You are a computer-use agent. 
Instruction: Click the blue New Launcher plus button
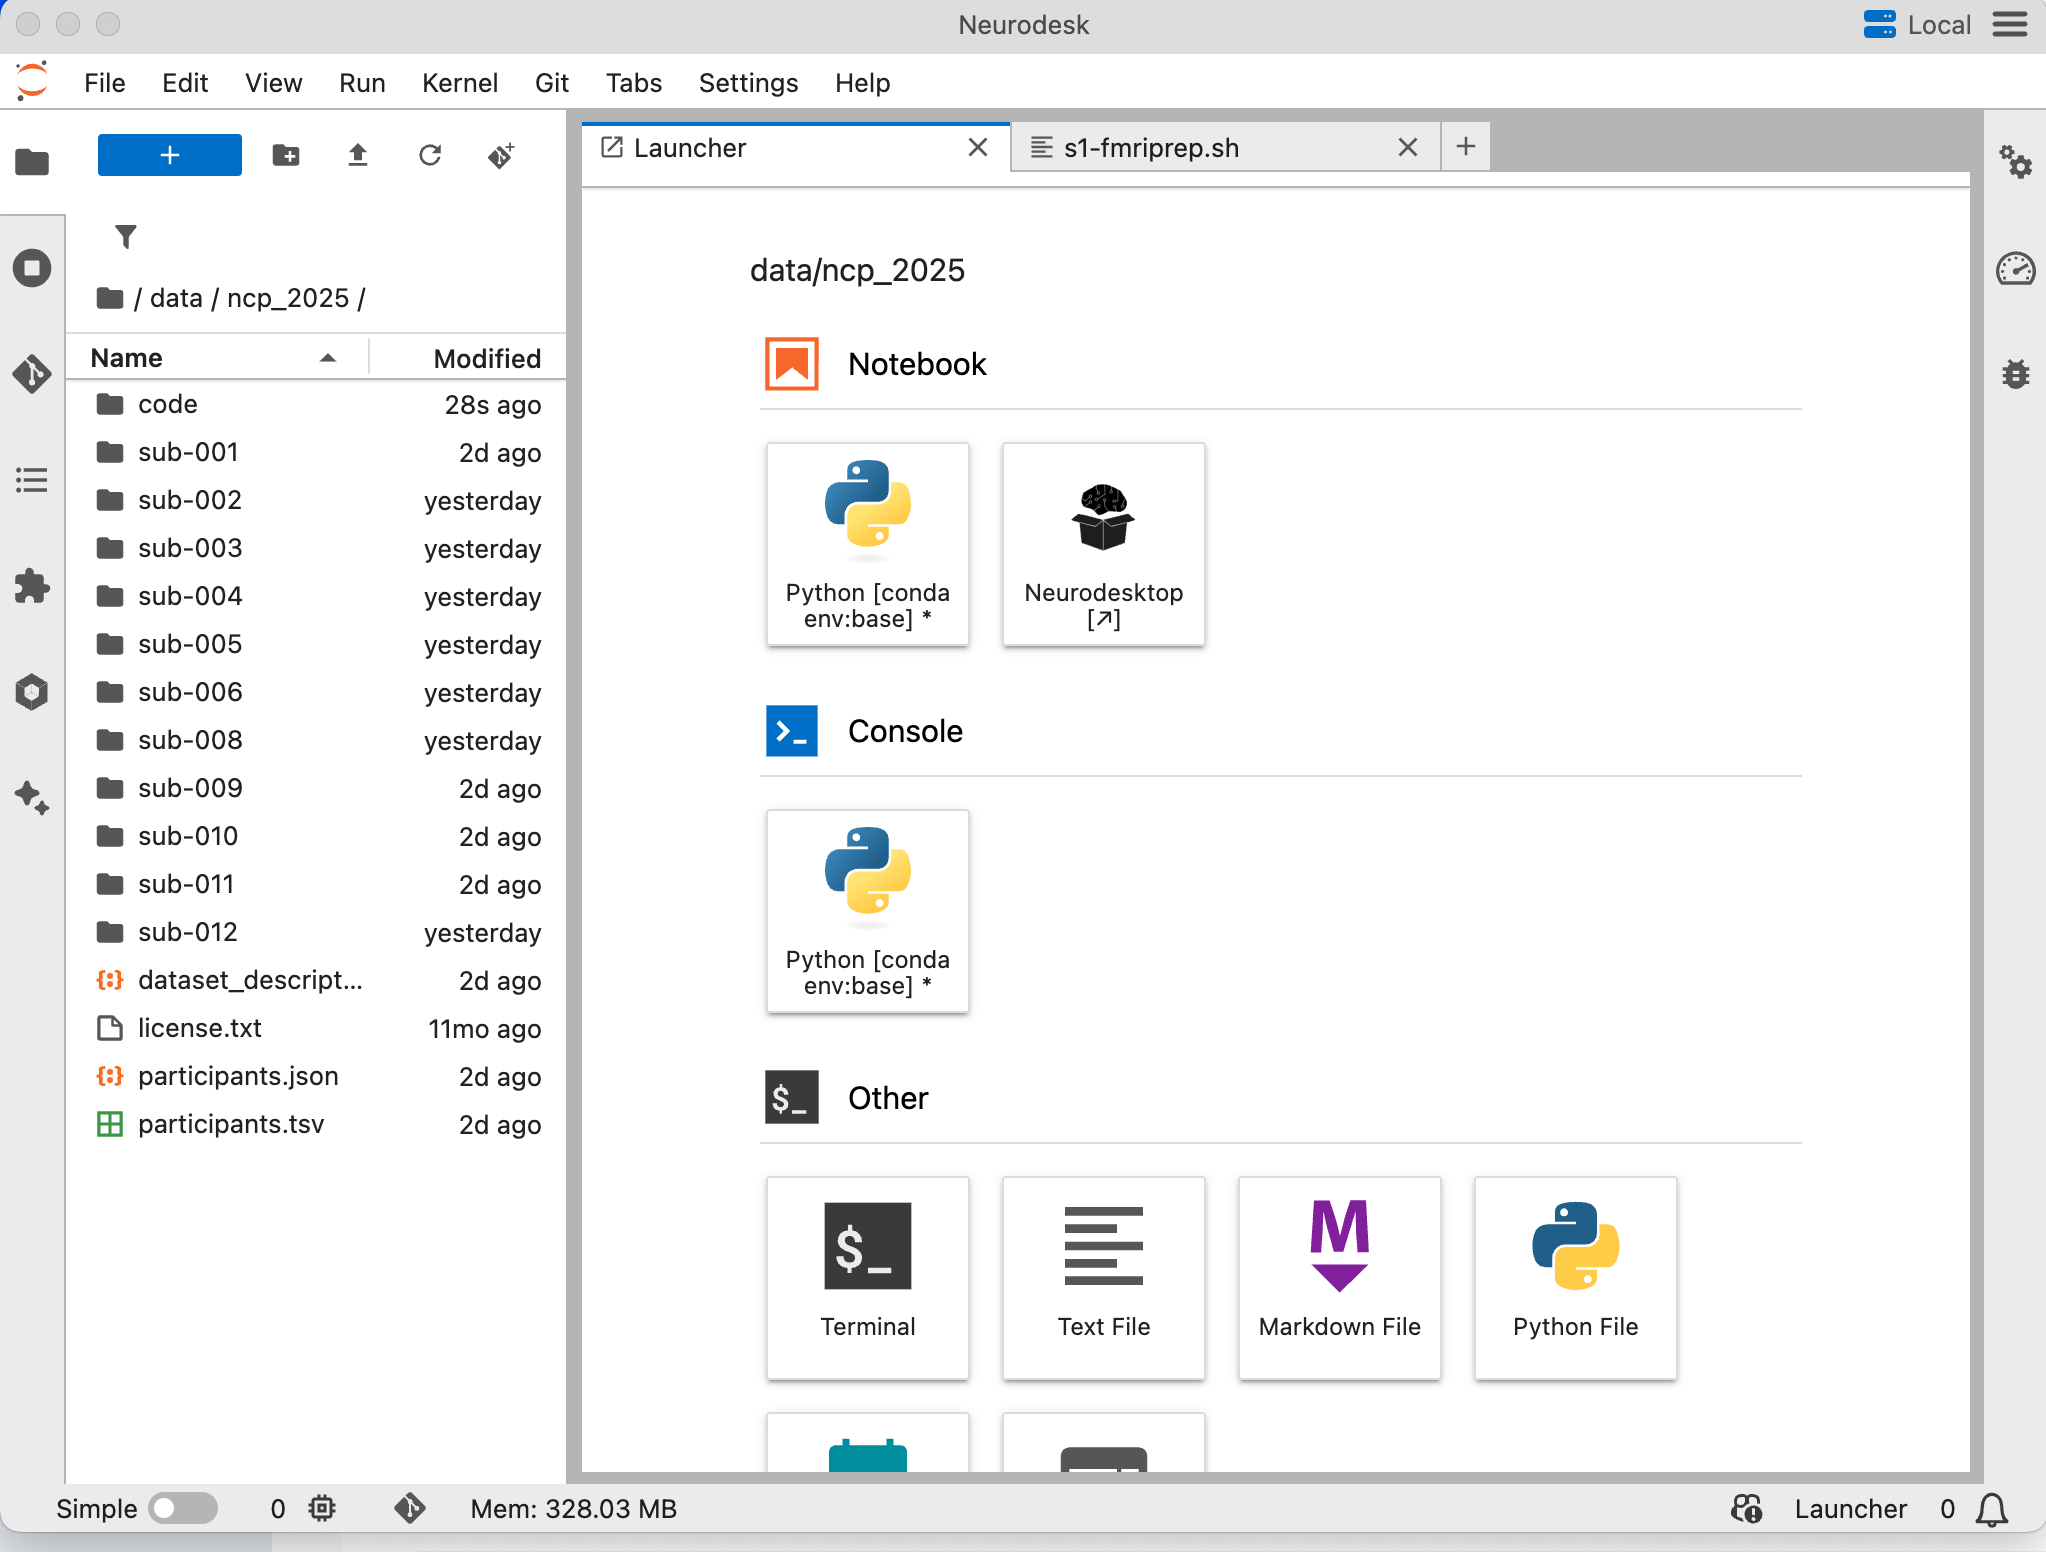pos(169,155)
